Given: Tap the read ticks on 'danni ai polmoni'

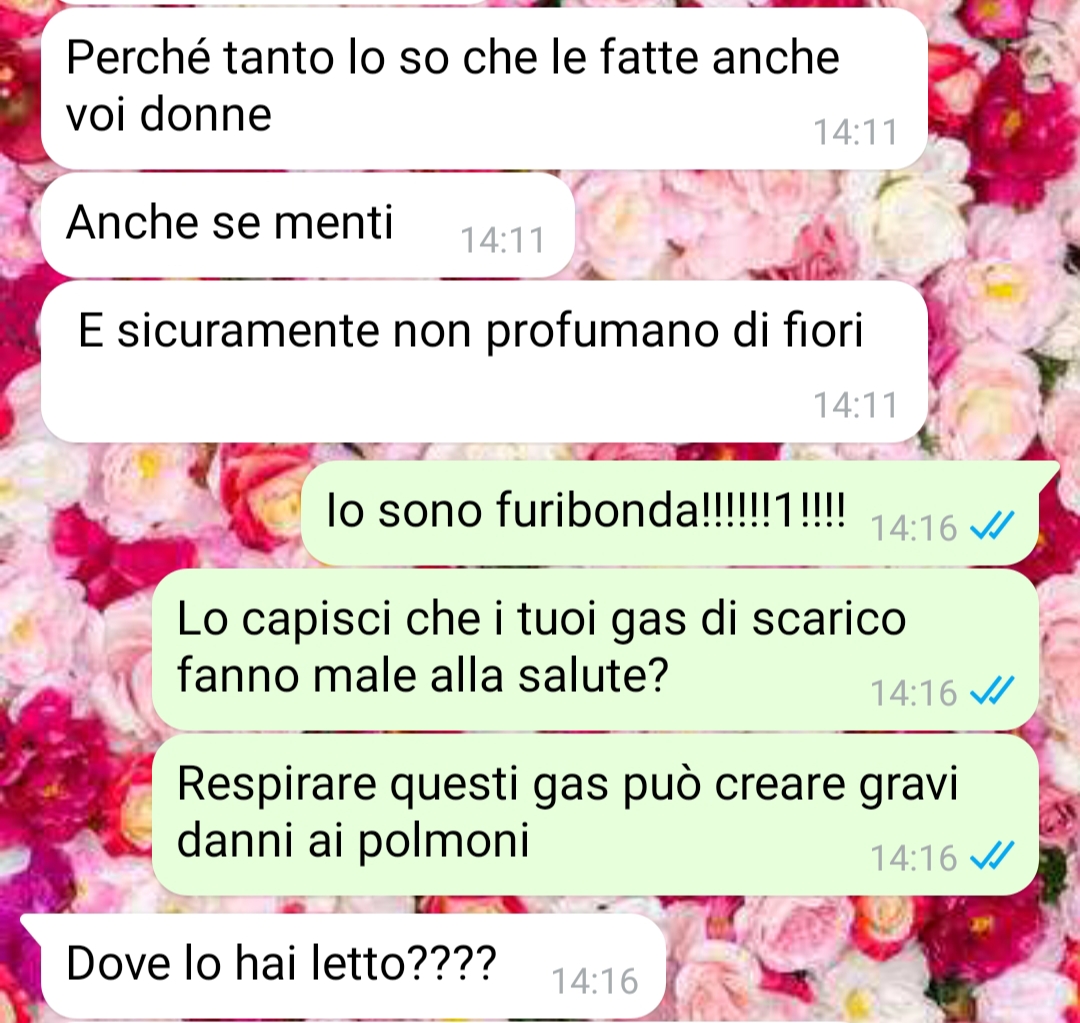Looking at the screenshot, I should (992, 856).
